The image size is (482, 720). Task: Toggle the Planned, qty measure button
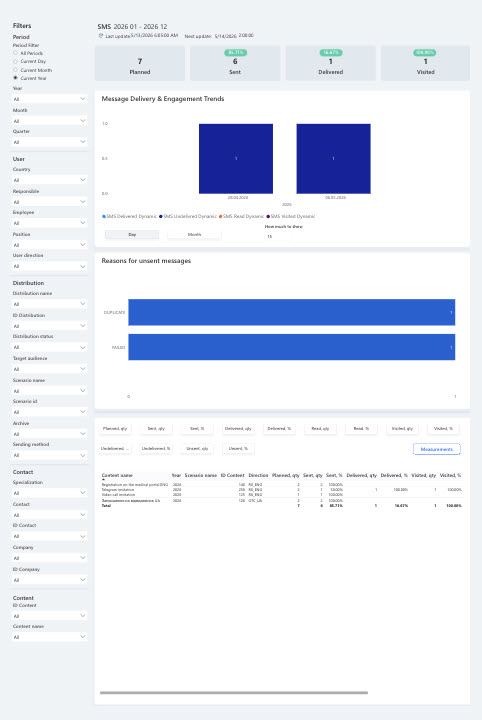[x=115, y=428]
